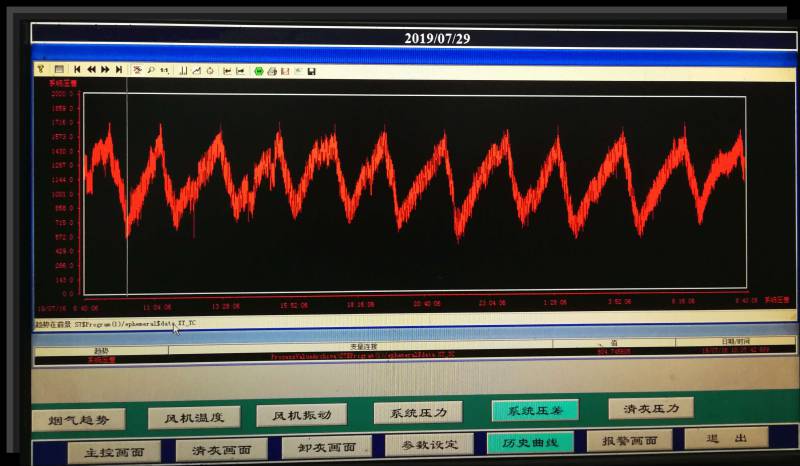Go to 主控画面 screen
Image resolution: width=800 pixels, height=466 pixels.
click(x=114, y=452)
